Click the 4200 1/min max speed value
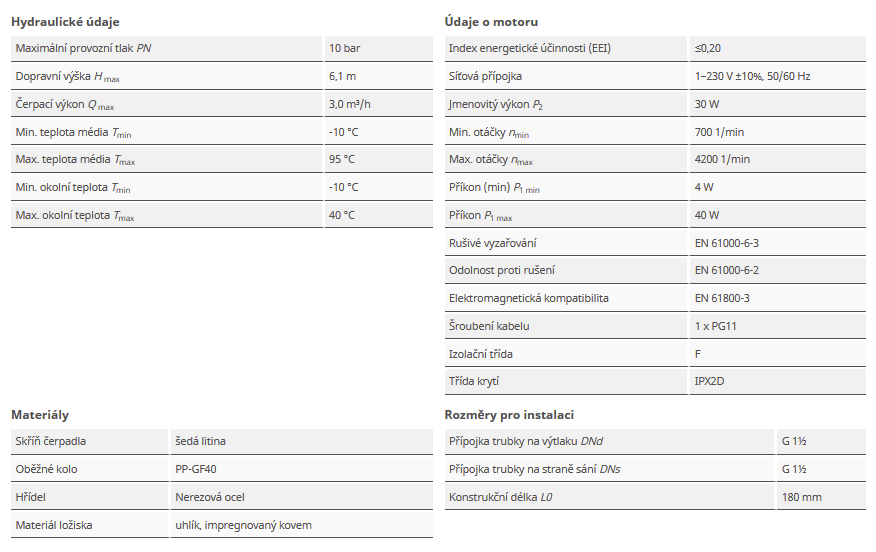 (x=722, y=159)
